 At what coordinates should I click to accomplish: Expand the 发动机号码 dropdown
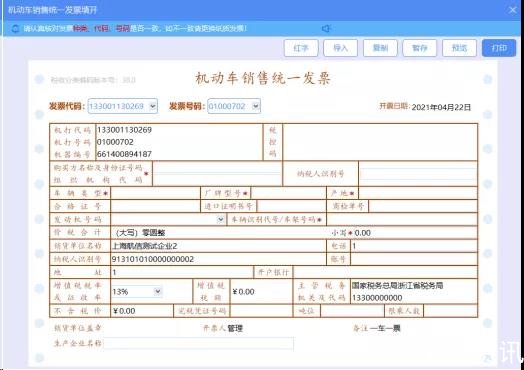click(x=221, y=220)
